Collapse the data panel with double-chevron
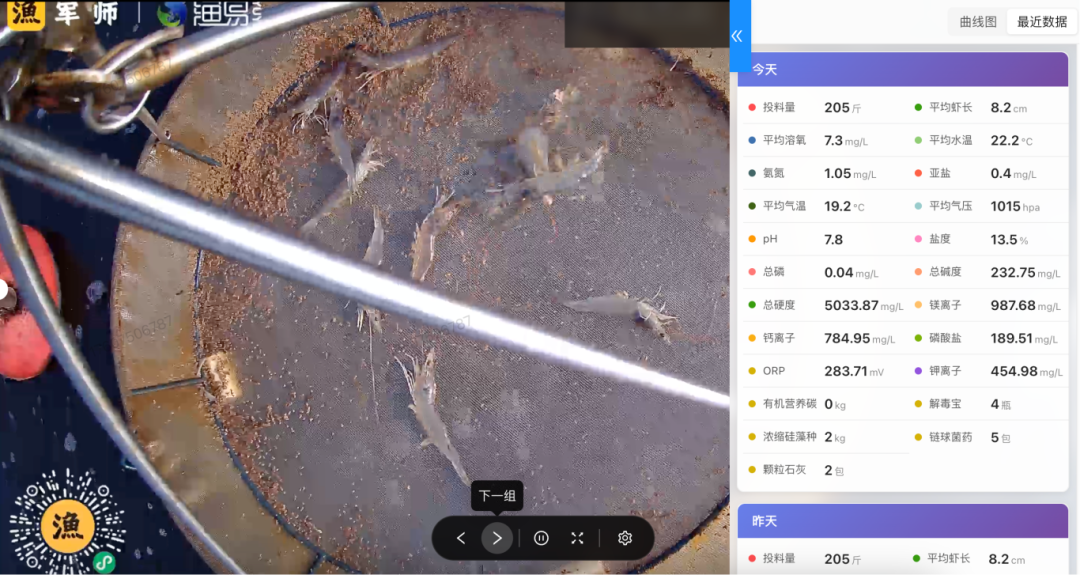Screen dimensions: 1080x575 (737, 36)
